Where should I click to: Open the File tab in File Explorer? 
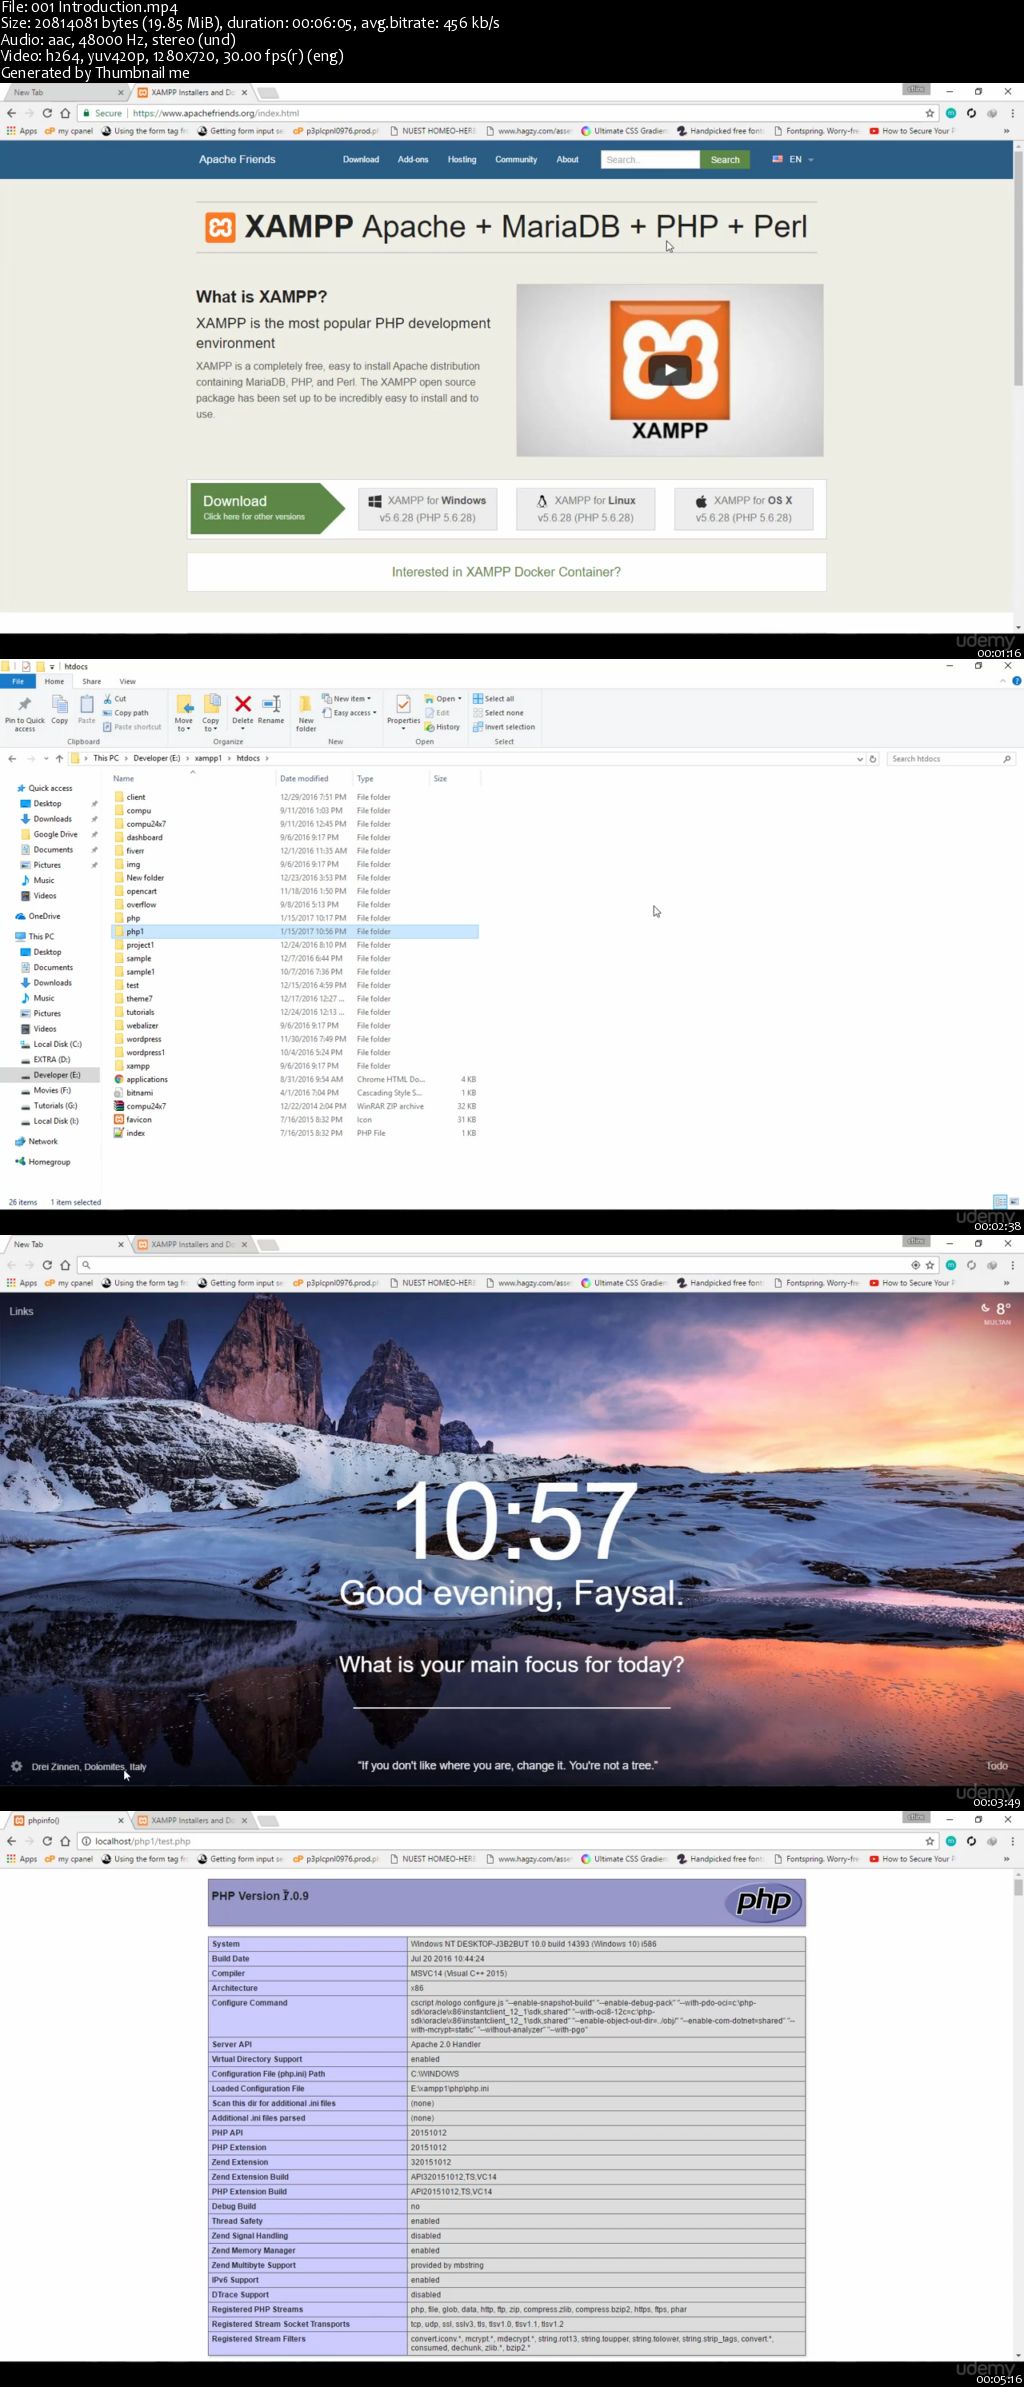pyautogui.click(x=18, y=681)
